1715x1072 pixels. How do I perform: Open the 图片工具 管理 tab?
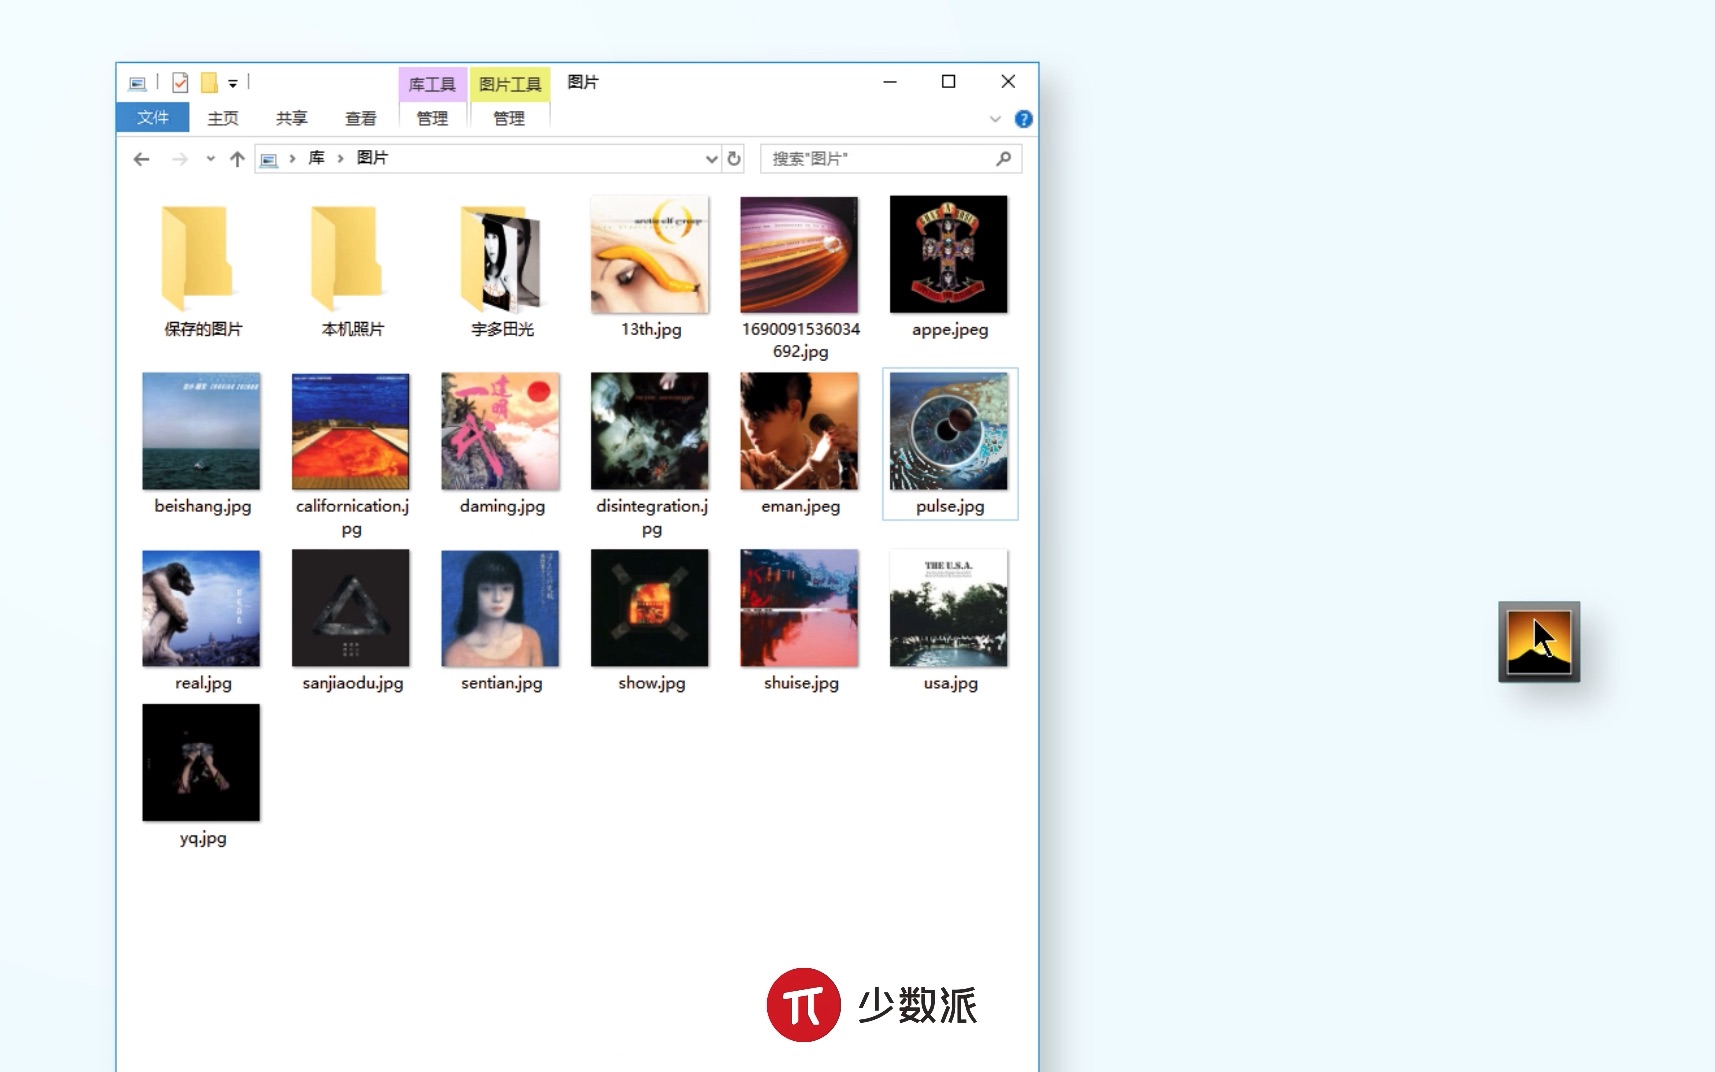[x=509, y=118]
